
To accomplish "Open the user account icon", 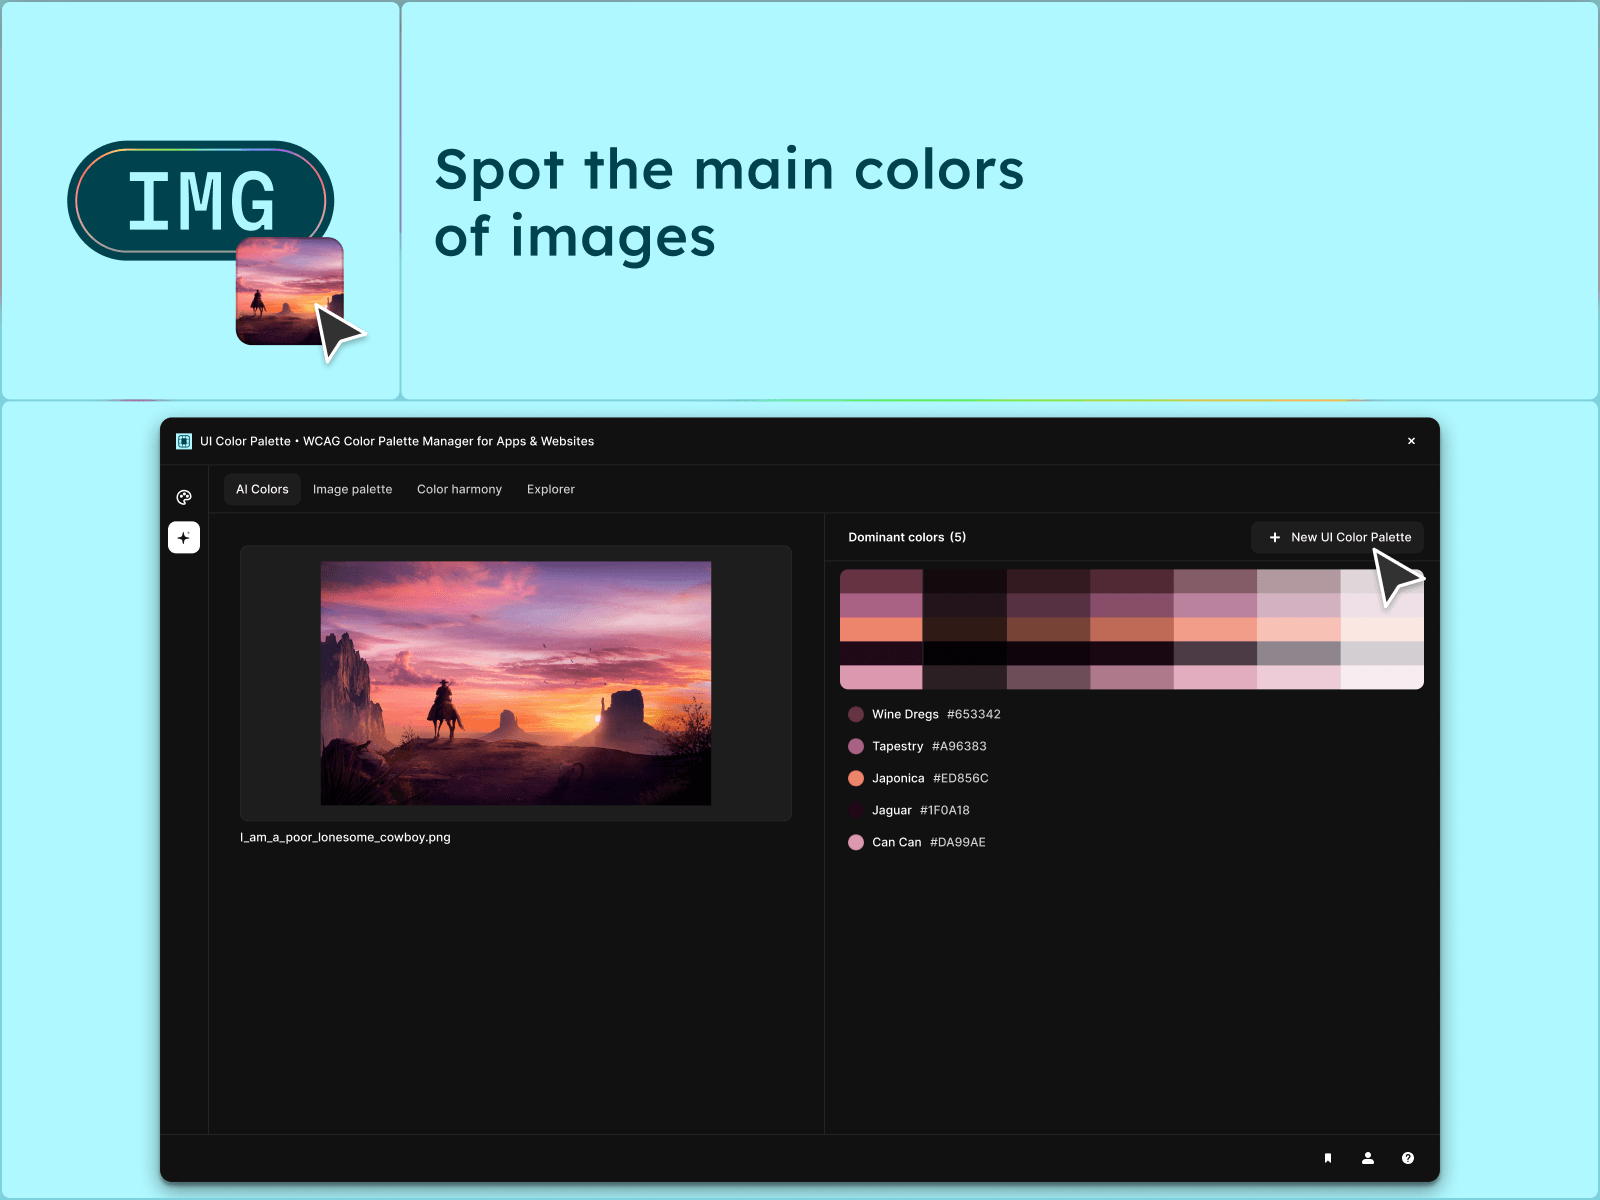I will [1368, 1158].
